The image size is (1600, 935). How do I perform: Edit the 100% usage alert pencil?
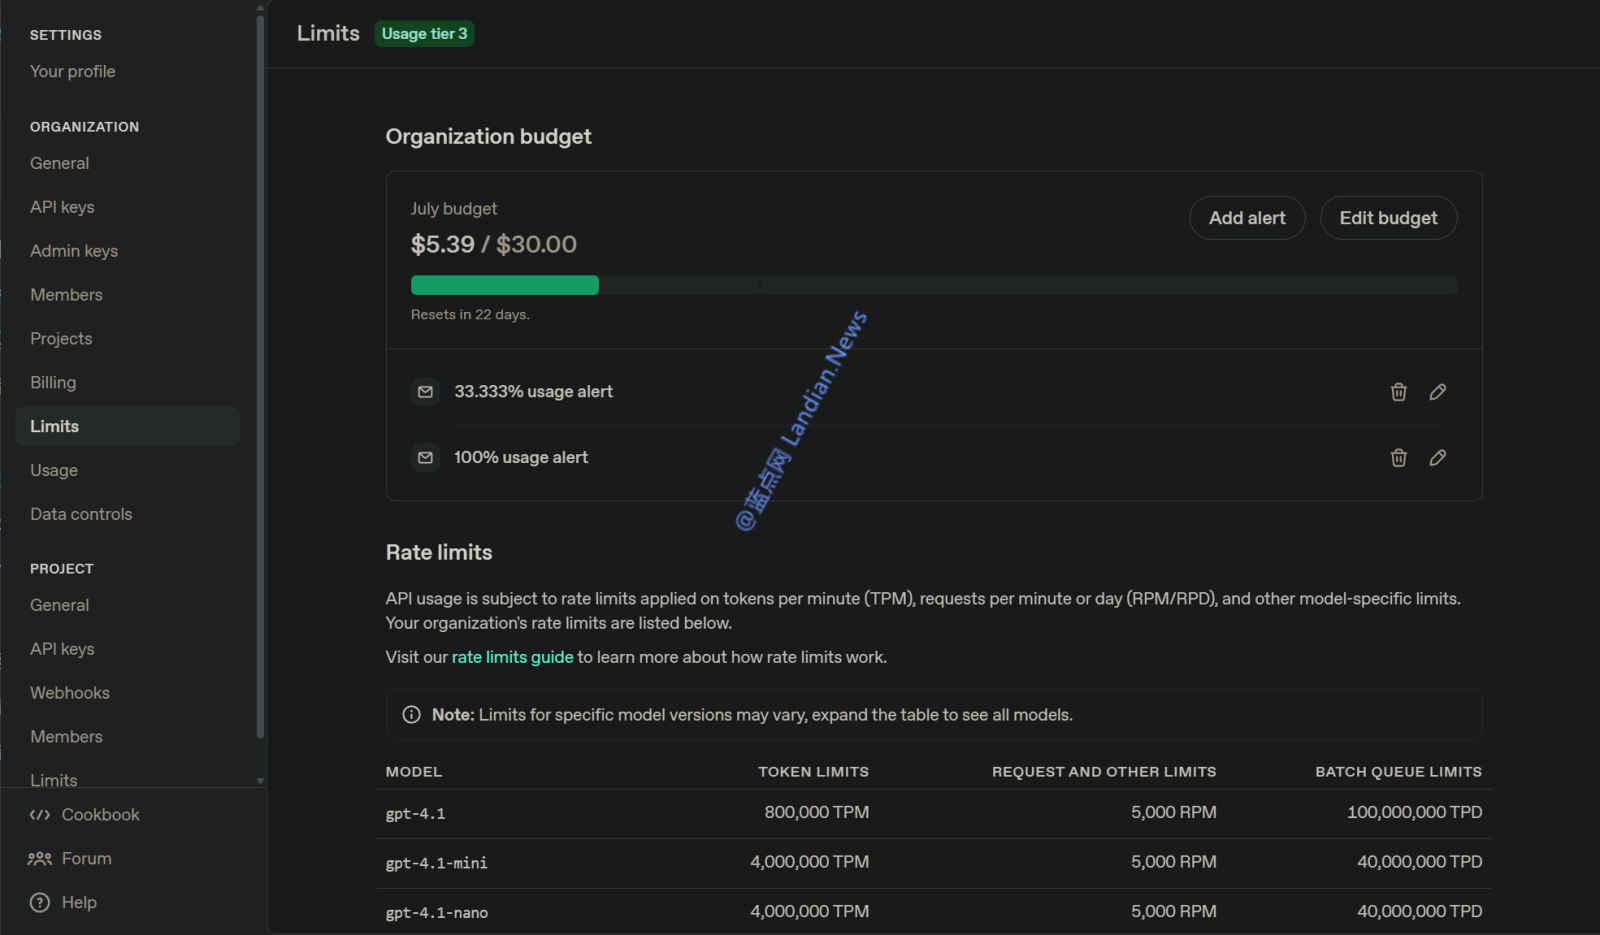[1437, 458]
